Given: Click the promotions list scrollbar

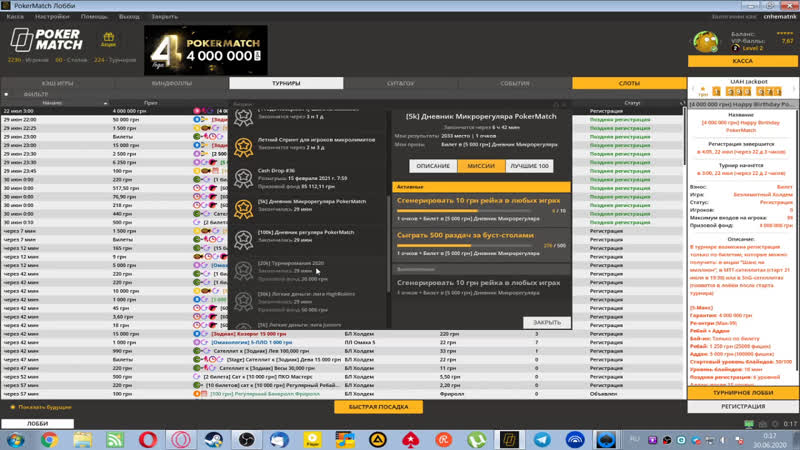Looking at the screenshot, I should [389, 243].
